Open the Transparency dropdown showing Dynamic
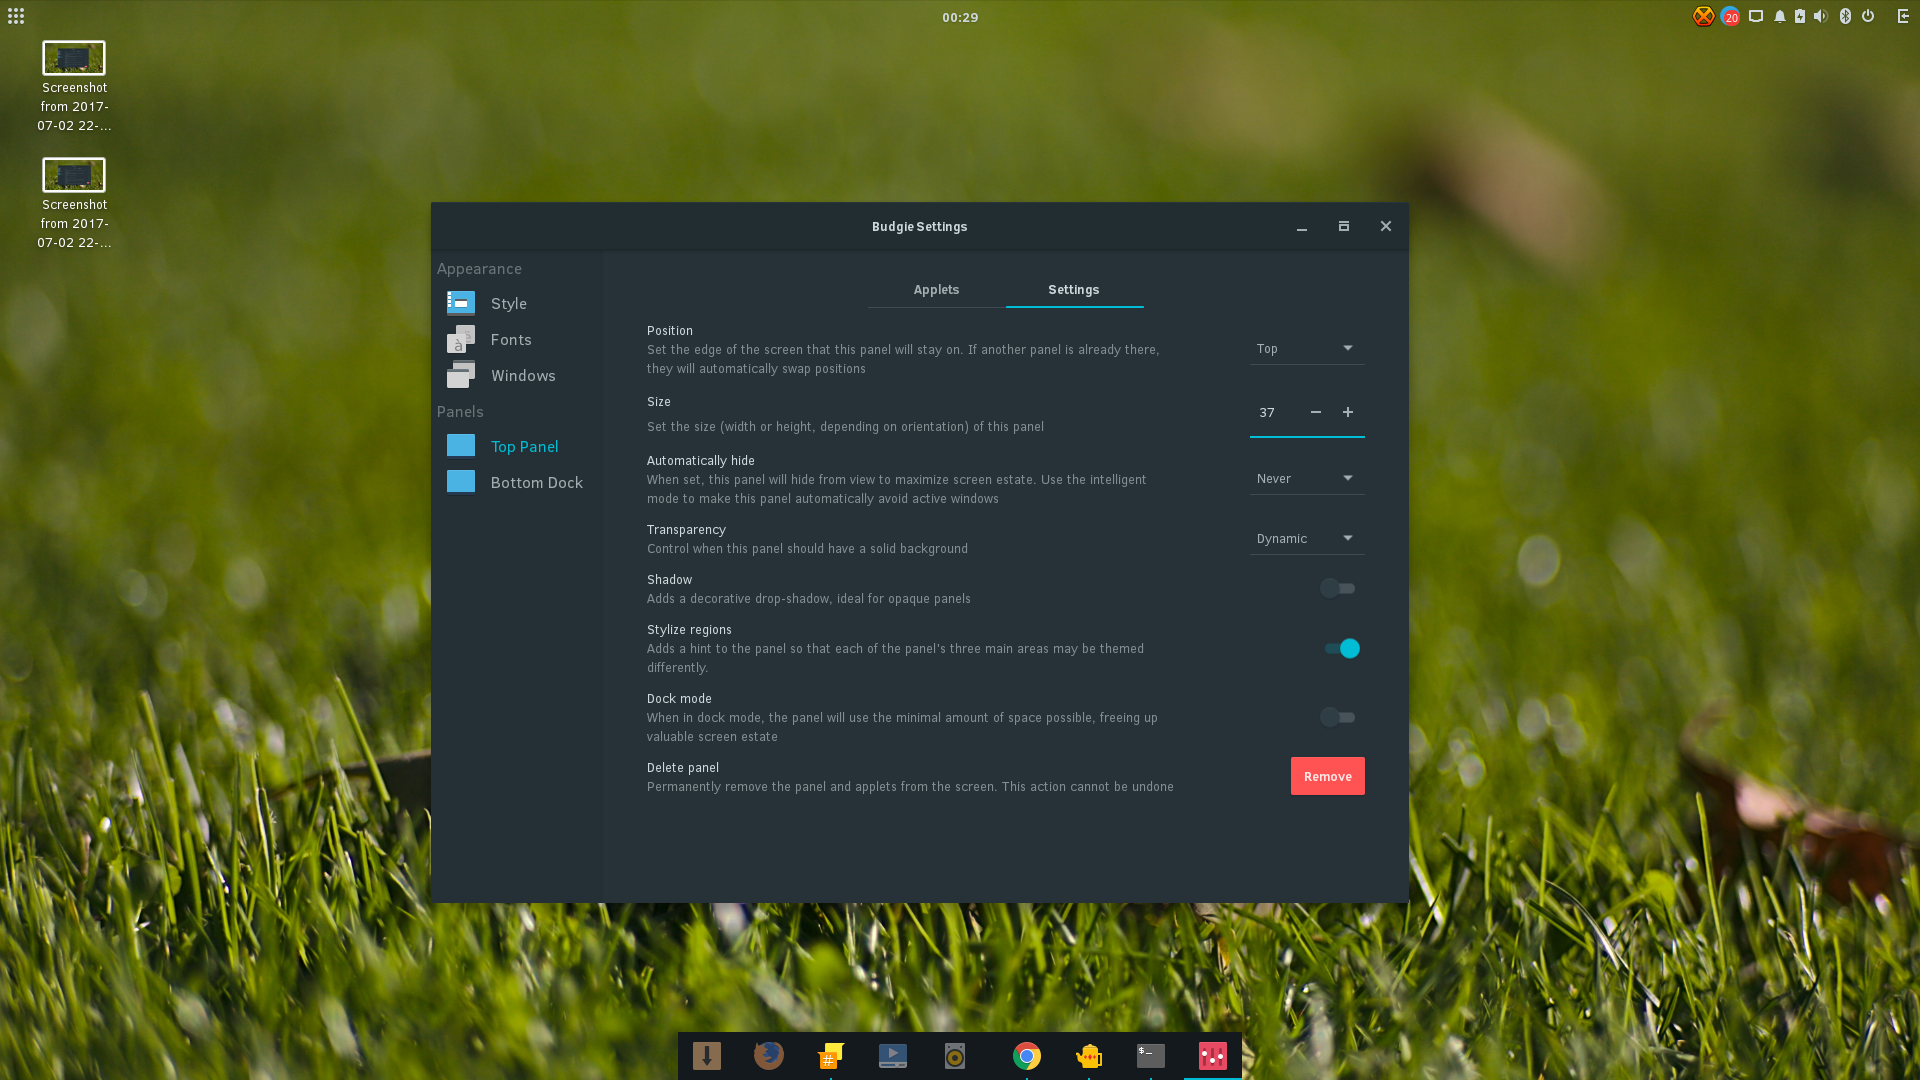Viewport: 1920px width, 1080px height. pyautogui.click(x=1307, y=538)
